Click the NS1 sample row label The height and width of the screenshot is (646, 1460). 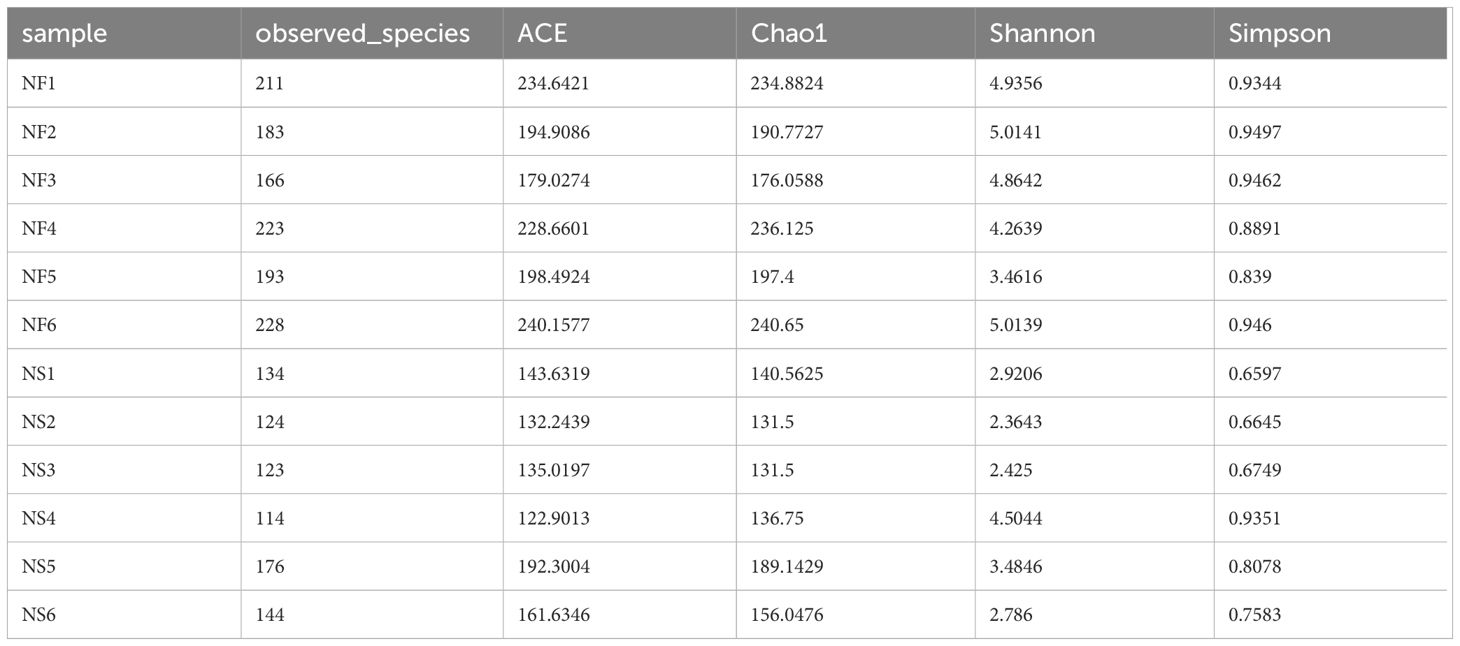[37, 374]
